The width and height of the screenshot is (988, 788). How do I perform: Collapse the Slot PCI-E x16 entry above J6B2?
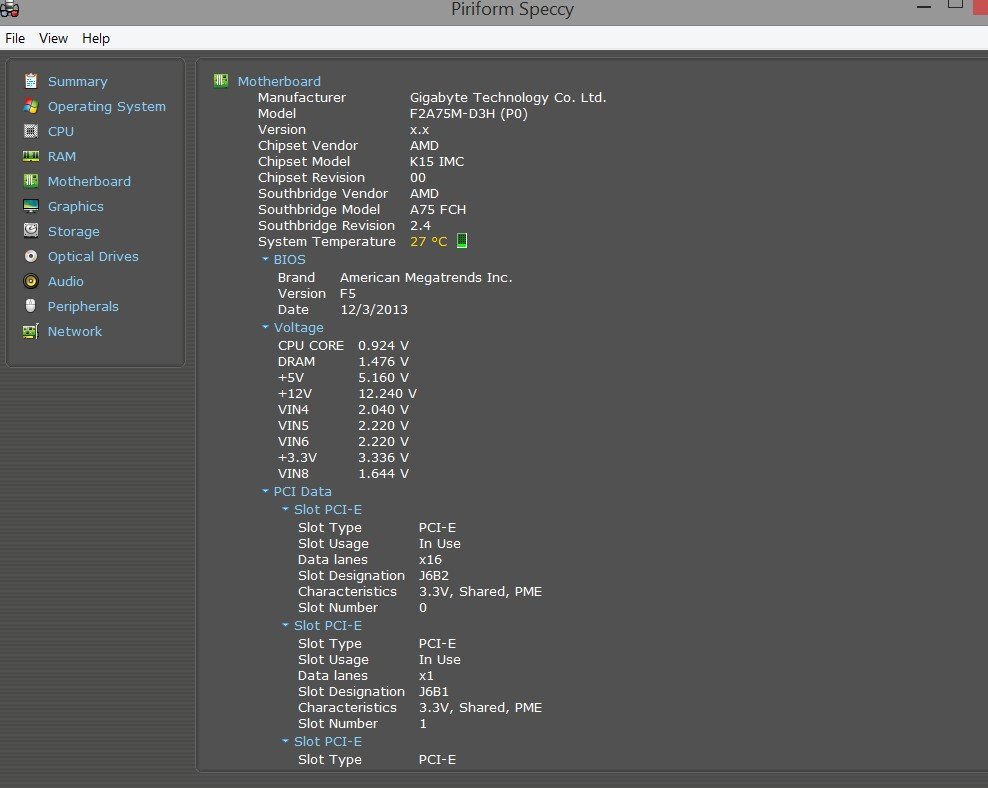(x=285, y=509)
